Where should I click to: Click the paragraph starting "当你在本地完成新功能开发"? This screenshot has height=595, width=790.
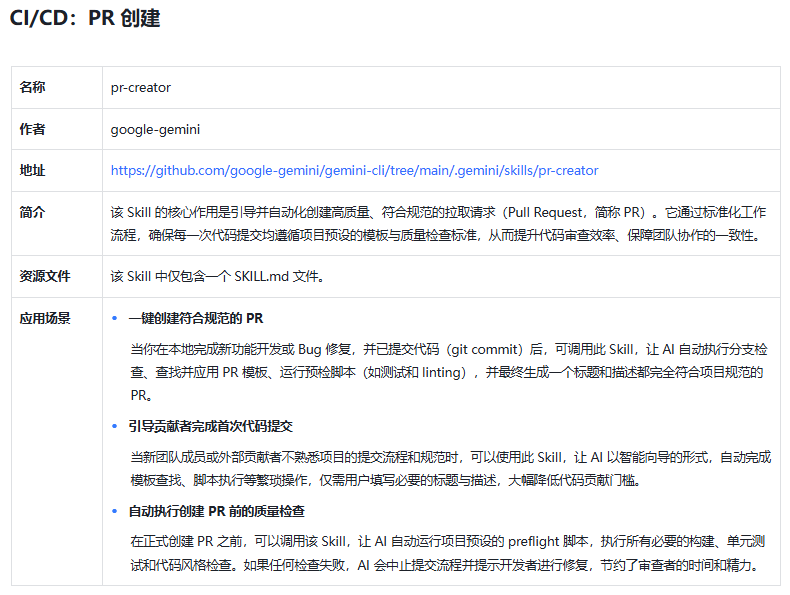point(449,372)
